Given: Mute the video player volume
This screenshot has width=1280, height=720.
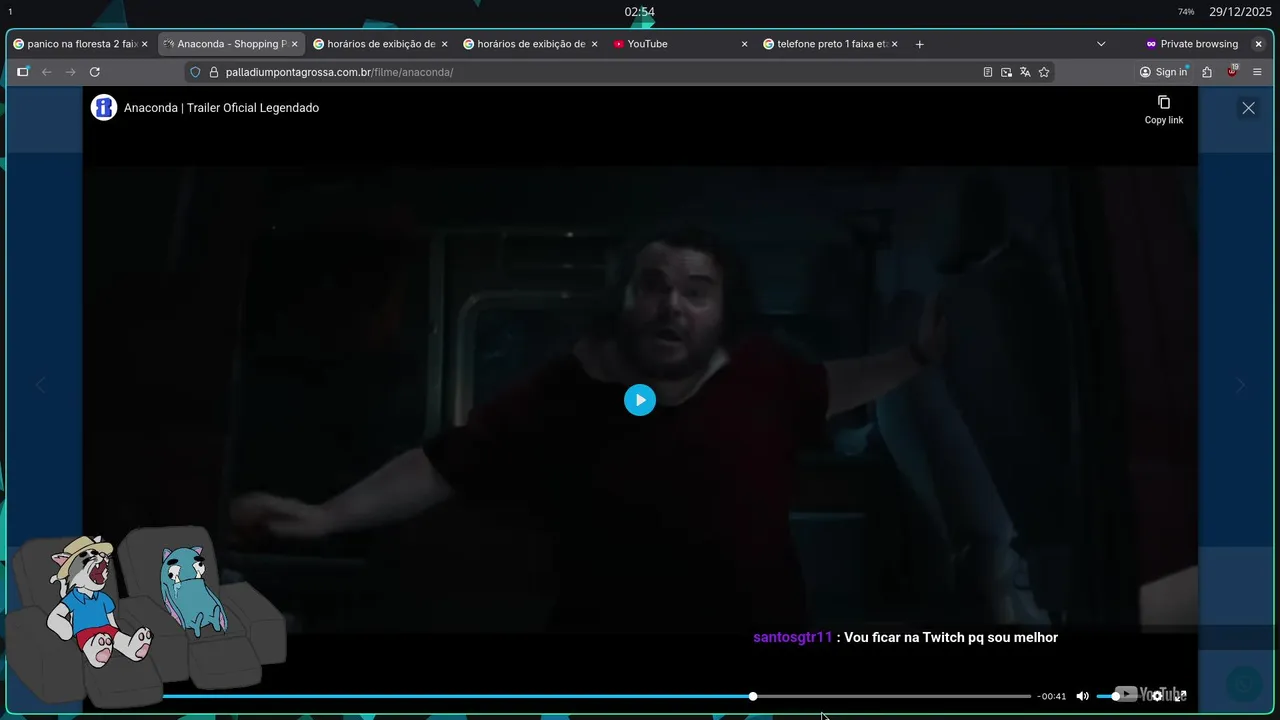Looking at the screenshot, I should coord(1082,696).
